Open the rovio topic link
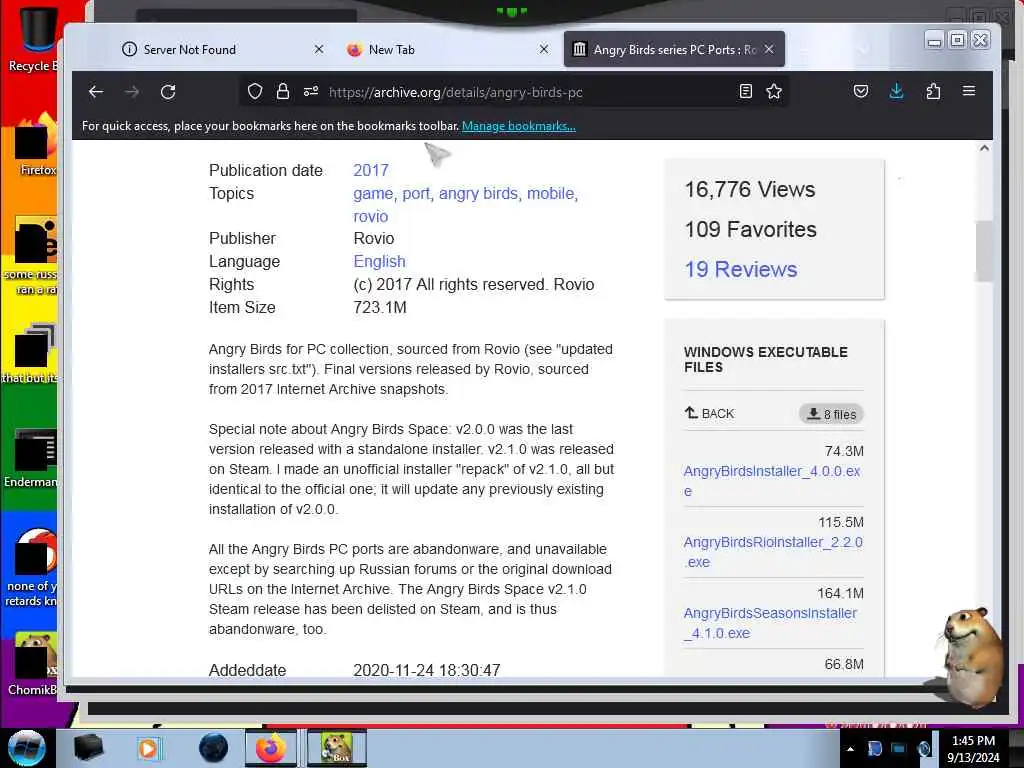This screenshot has height=768, width=1024. point(370,216)
